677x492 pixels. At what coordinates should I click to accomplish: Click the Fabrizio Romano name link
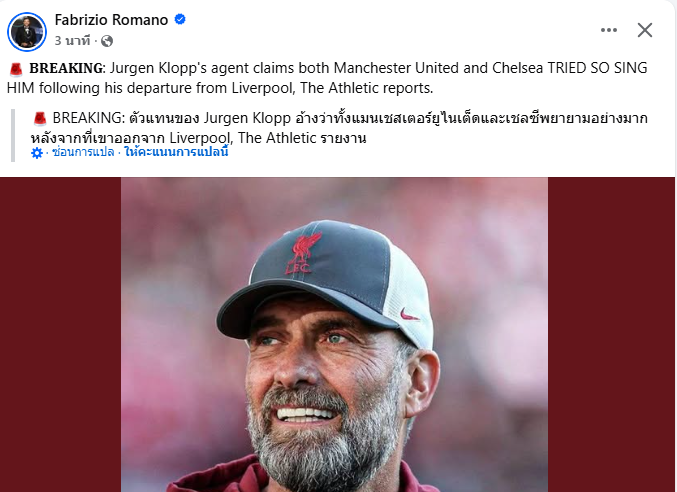[x=112, y=21]
